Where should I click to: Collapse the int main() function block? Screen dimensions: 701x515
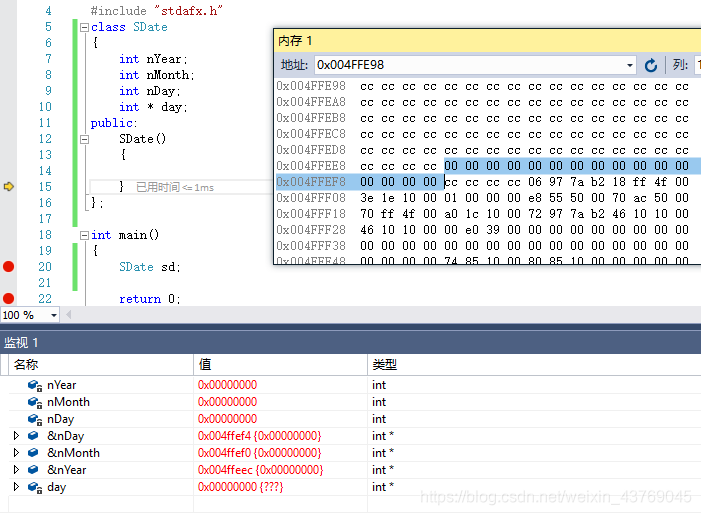(x=84, y=235)
